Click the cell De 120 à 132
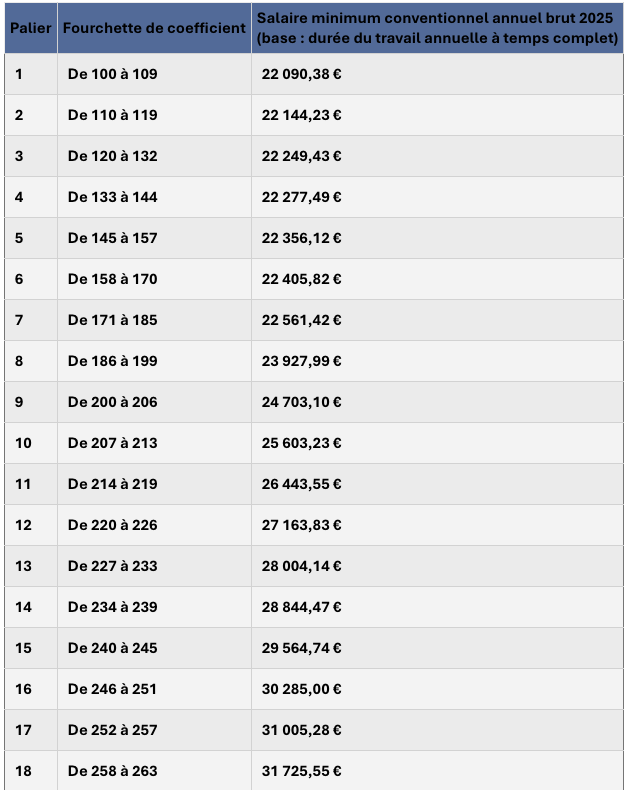 (x=113, y=156)
